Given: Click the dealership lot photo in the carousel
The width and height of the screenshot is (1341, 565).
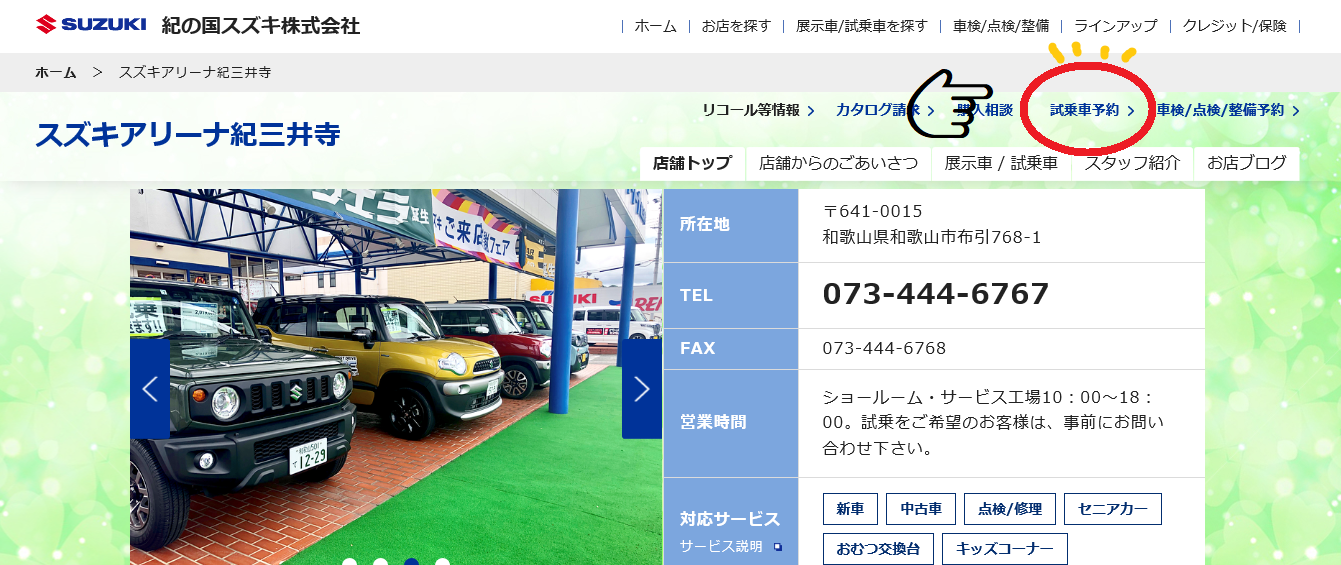Looking at the screenshot, I should tap(396, 377).
